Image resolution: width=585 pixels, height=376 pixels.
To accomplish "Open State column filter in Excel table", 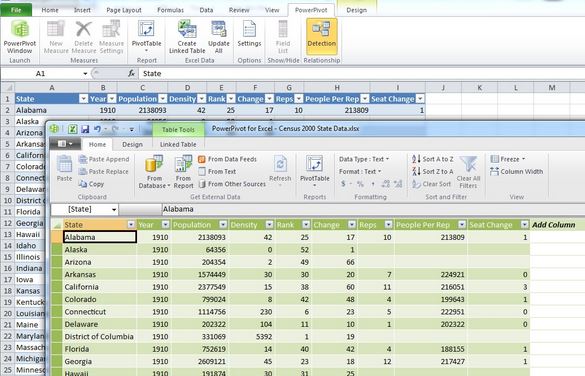I will [84, 99].
